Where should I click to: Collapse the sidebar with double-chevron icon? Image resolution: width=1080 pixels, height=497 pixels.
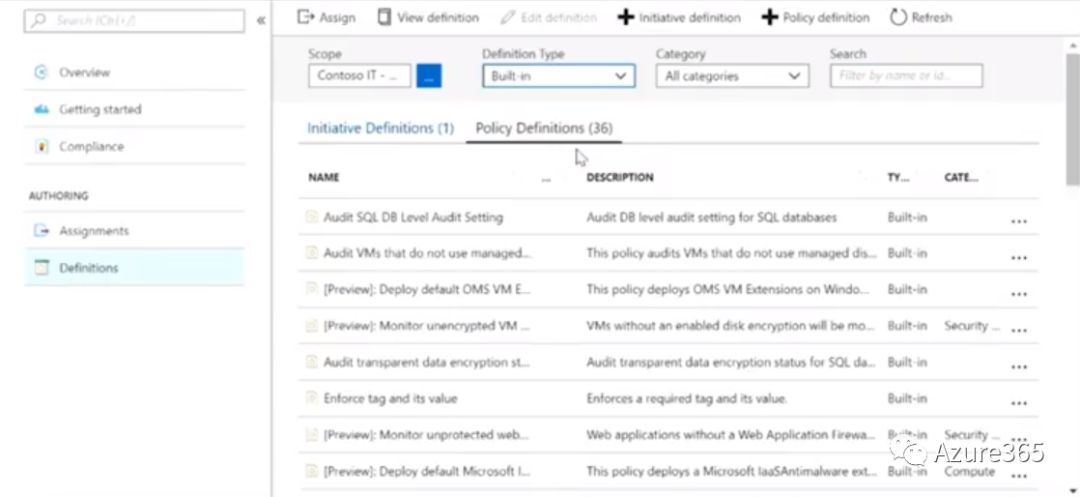click(261, 20)
